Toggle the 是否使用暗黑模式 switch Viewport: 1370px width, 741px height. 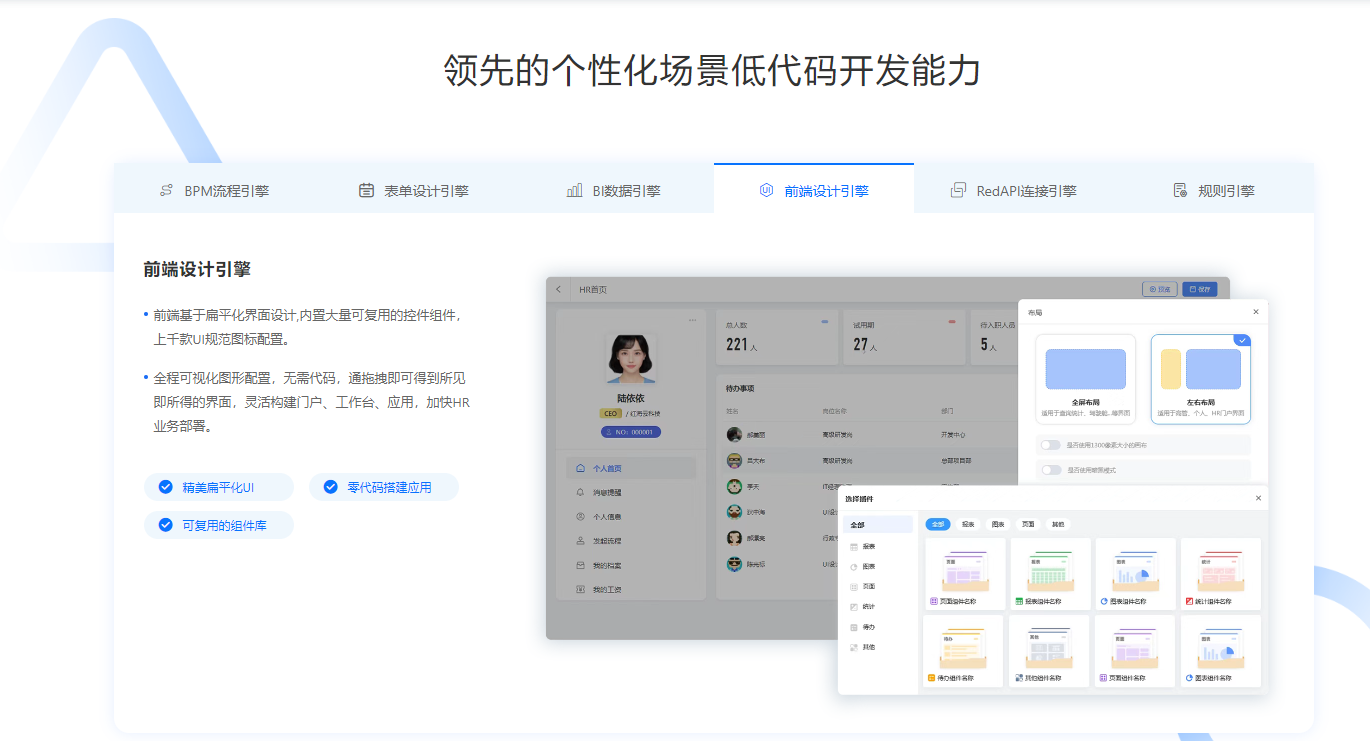tap(1050, 469)
